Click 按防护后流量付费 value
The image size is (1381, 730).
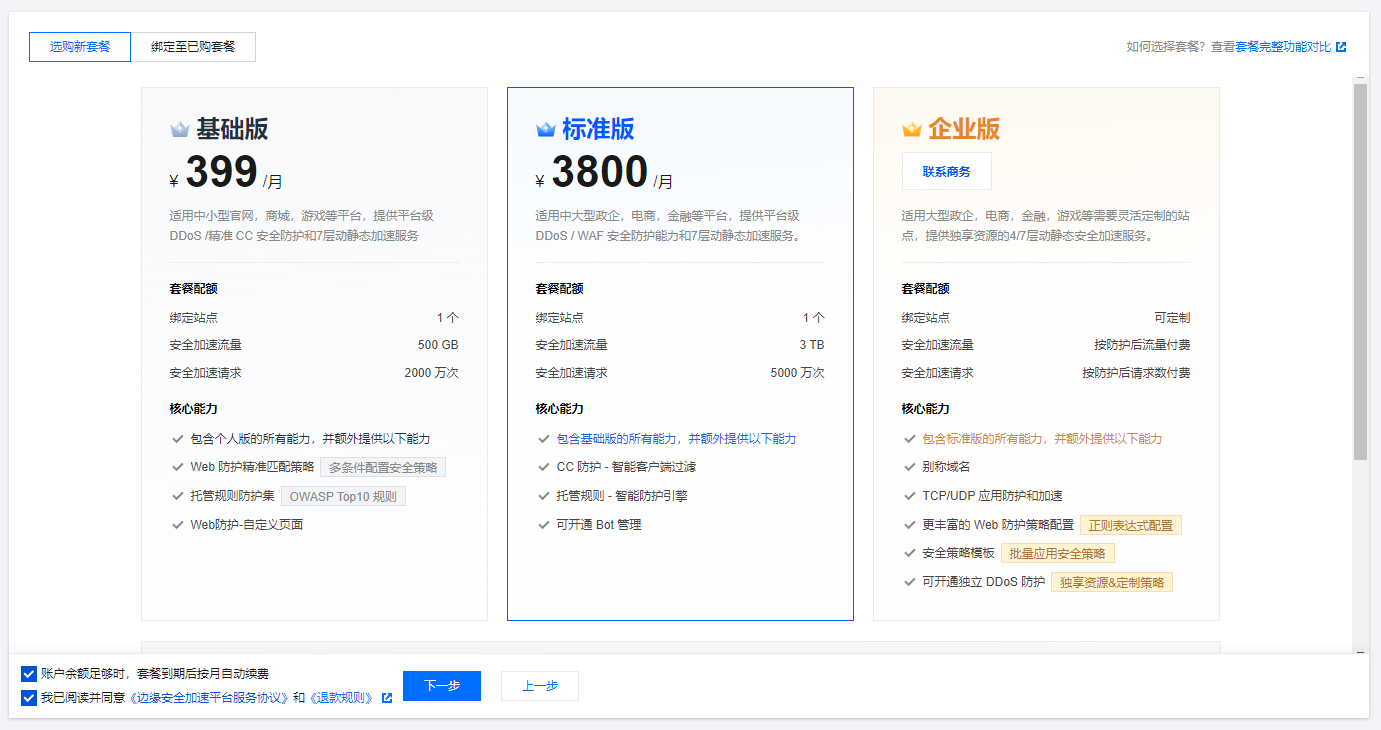1142,345
